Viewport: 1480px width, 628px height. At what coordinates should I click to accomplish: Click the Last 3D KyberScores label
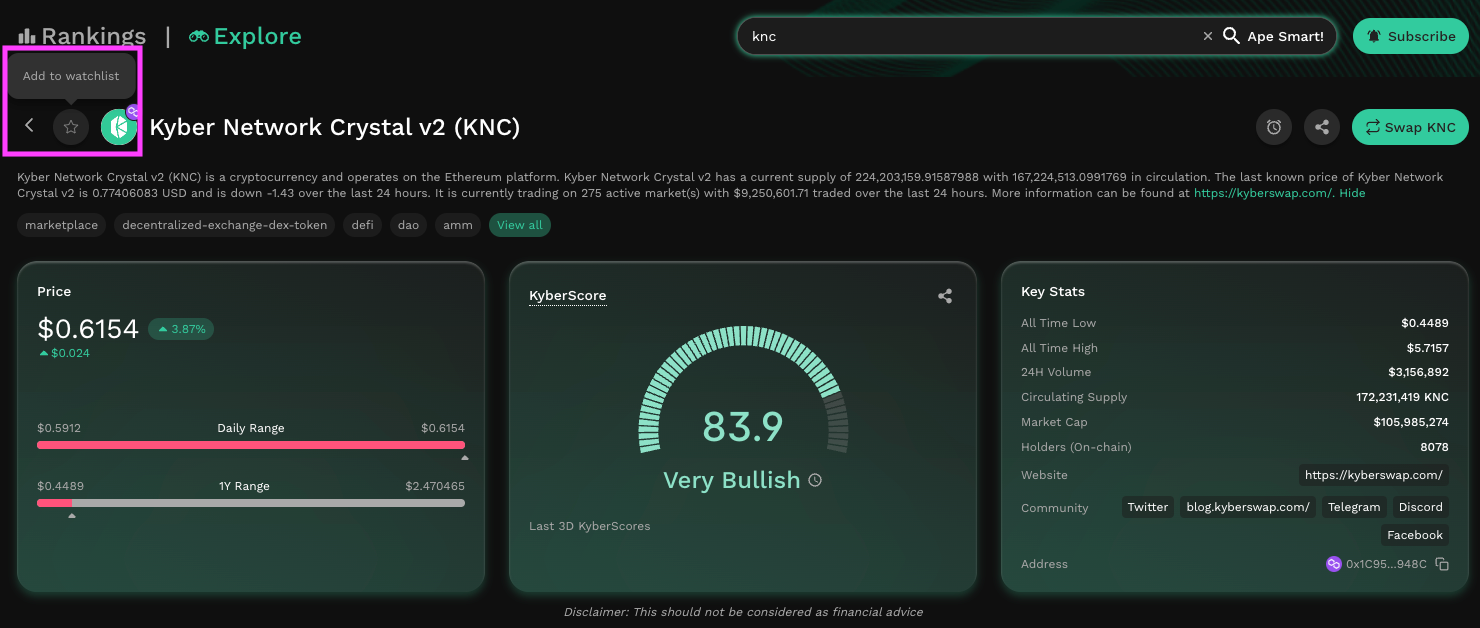click(x=589, y=526)
